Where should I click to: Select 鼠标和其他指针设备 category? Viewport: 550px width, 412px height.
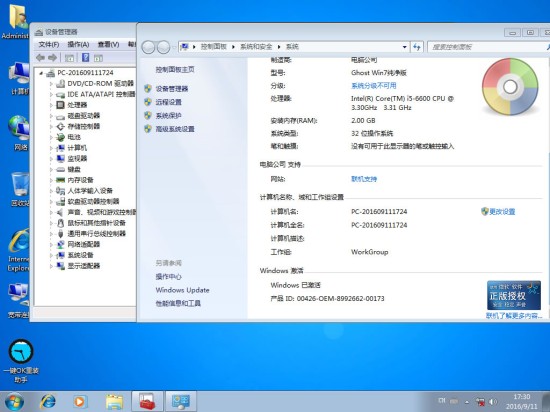pos(96,223)
